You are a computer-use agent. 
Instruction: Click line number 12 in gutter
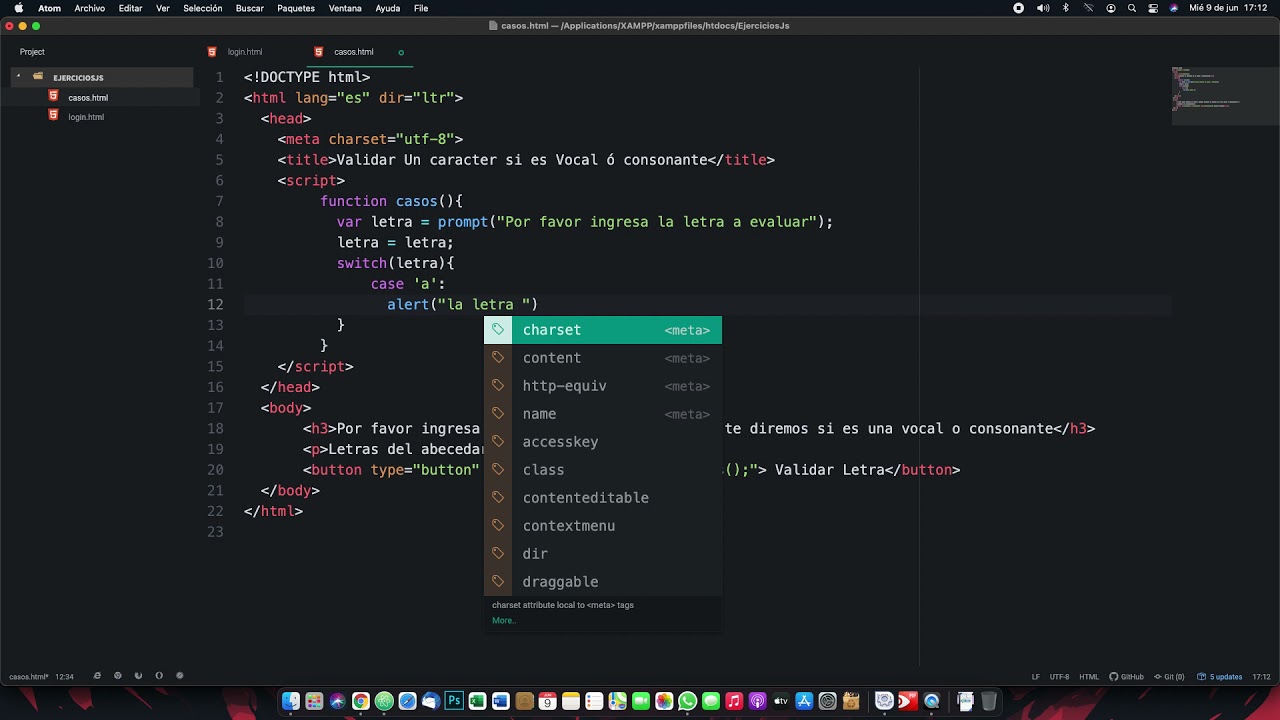pyautogui.click(x=216, y=305)
